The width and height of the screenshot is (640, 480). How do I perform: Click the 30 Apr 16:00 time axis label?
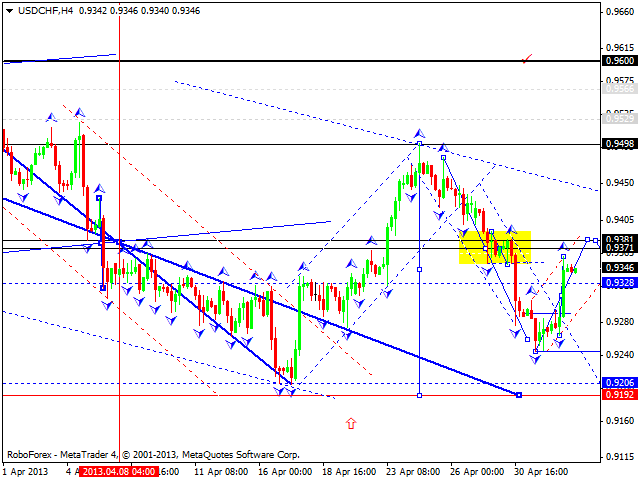(x=540, y=471)
